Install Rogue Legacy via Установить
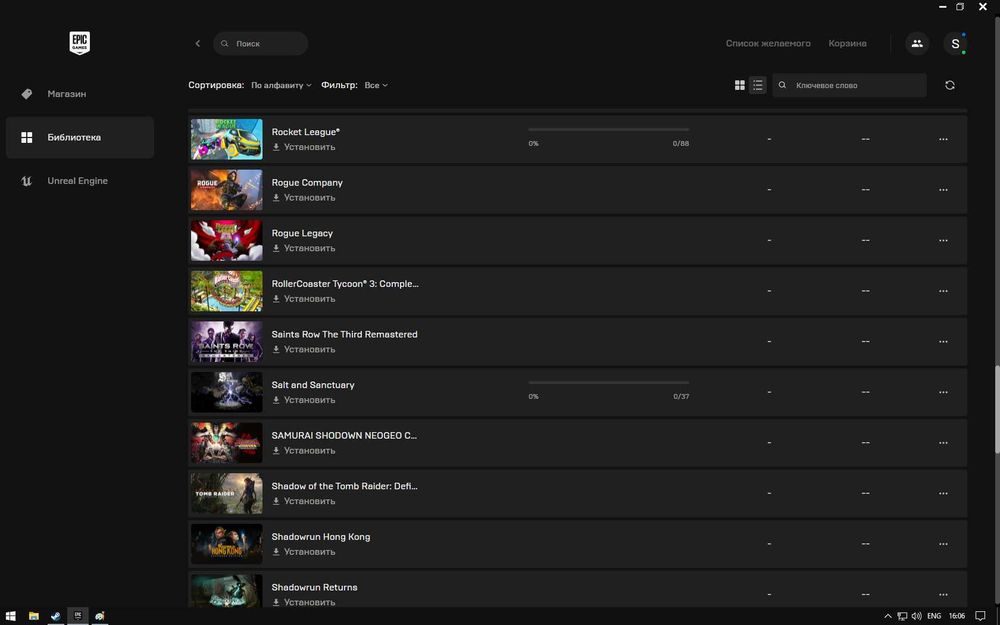This screenshot has height=625, width=1000. coord(304,248)
